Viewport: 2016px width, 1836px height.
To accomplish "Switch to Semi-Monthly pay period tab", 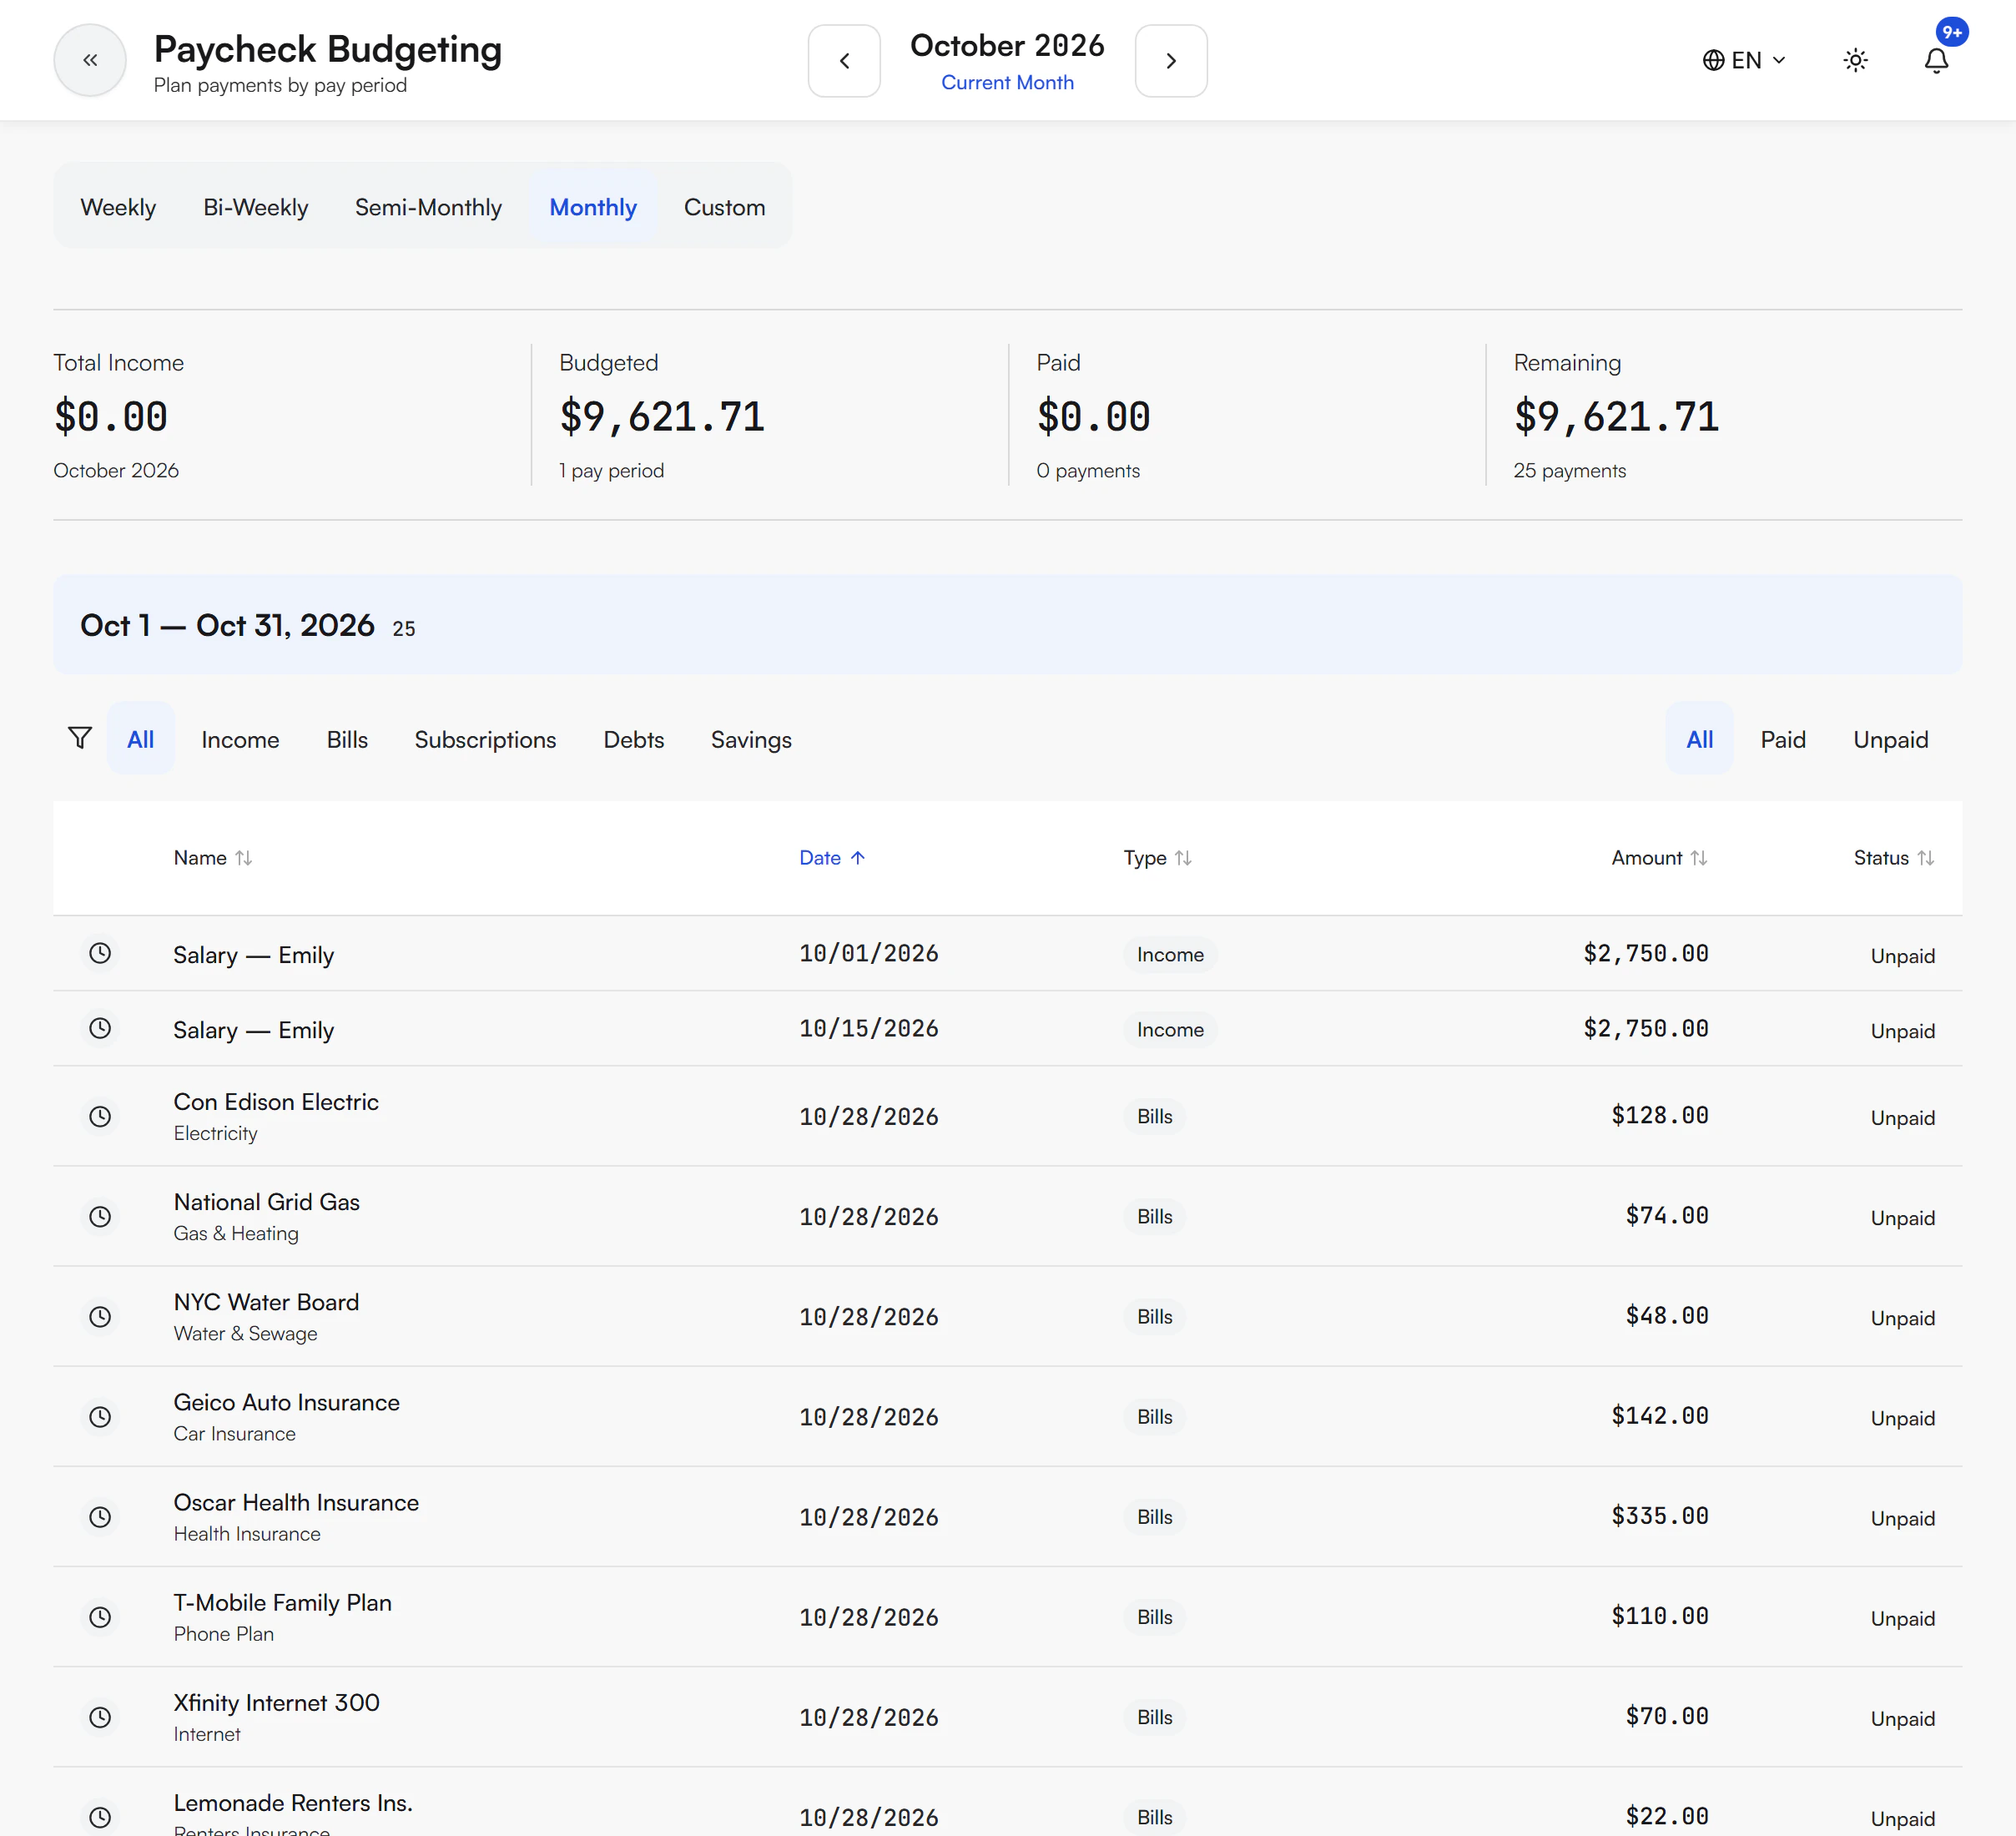I will tap(428, 207).
